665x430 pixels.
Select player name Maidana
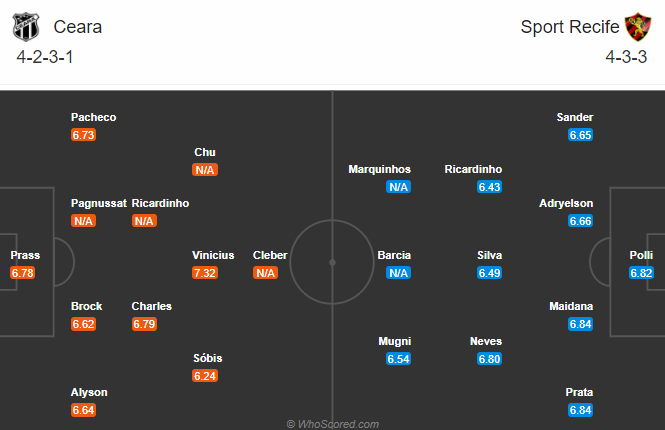[x=571, y=306]
